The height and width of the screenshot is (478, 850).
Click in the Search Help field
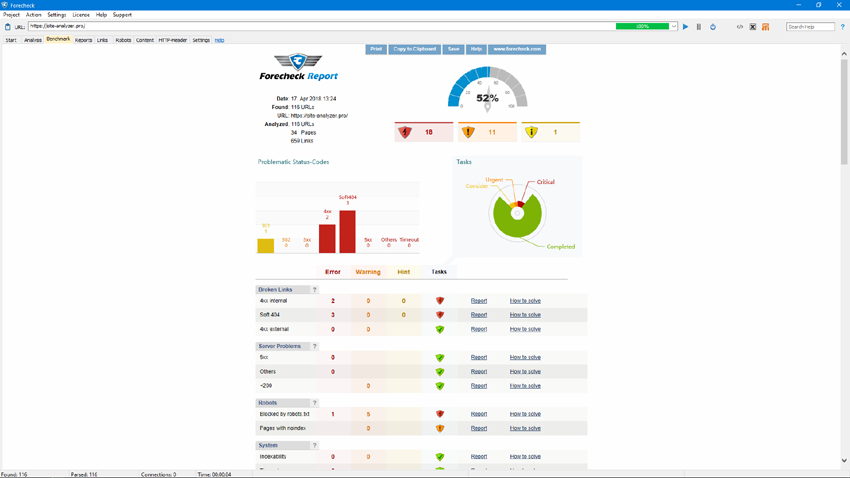pyautogui.click(x=810, y=27)
